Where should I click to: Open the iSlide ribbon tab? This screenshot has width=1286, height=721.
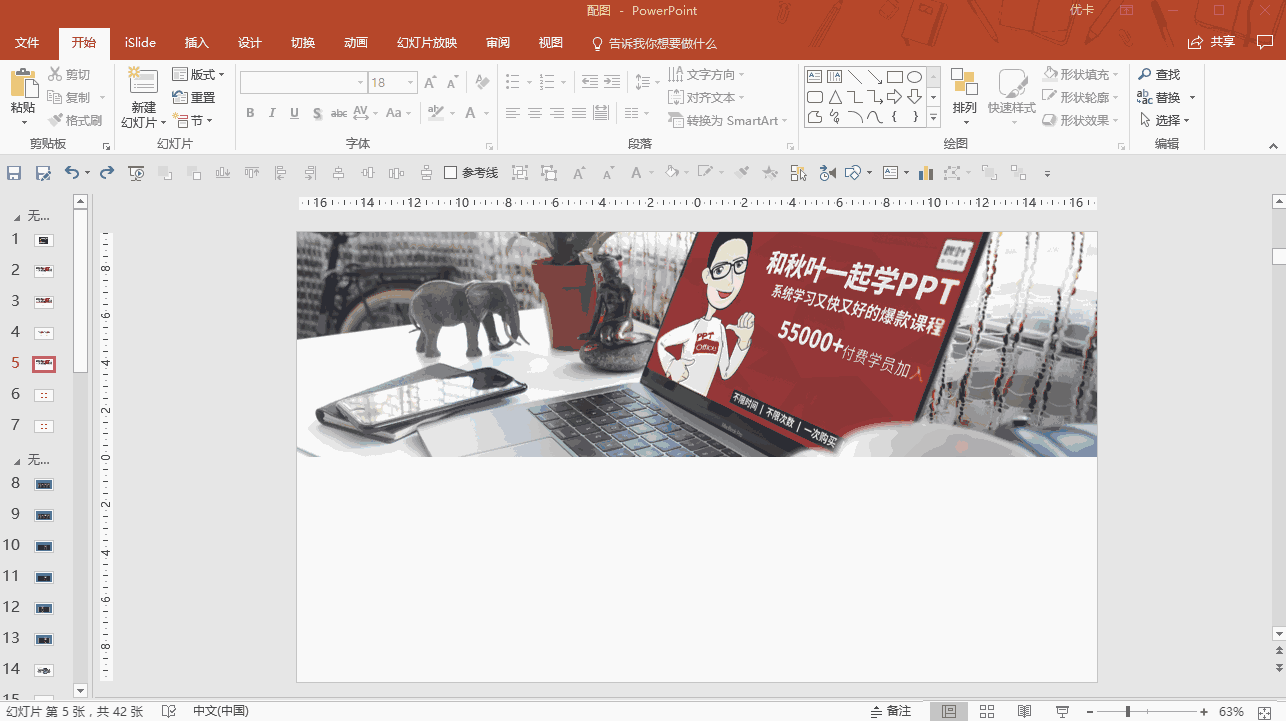pyautogui.click(x=140, y=43)
